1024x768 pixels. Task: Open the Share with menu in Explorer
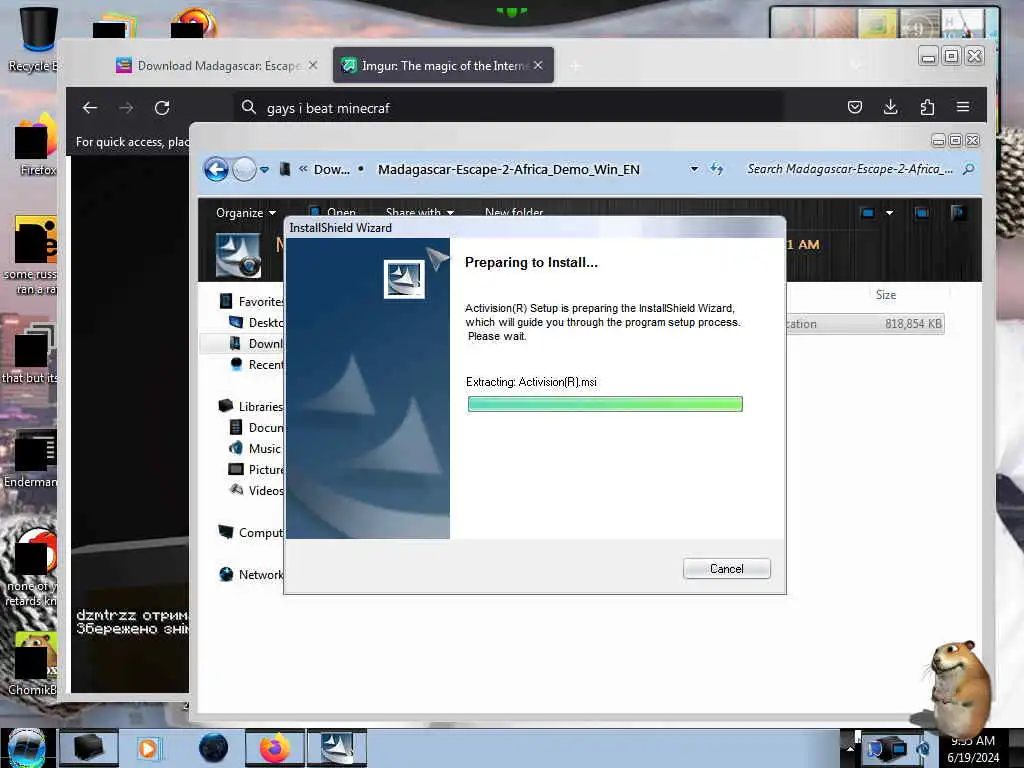click(x=419, y=212)
